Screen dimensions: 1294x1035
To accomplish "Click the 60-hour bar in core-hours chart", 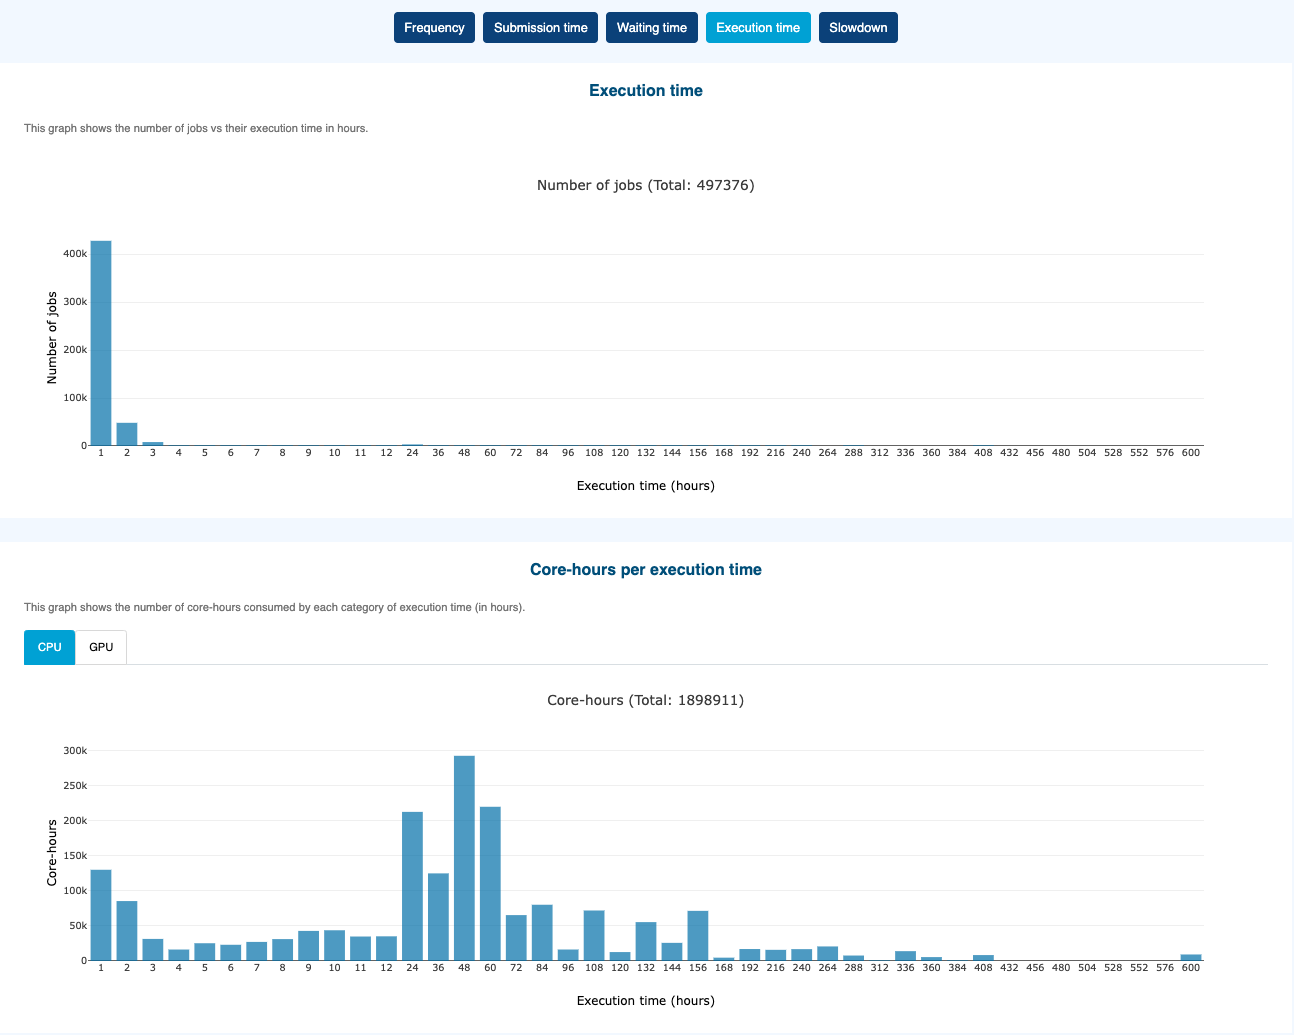I will pyautogui.click(x=490, y=883).
